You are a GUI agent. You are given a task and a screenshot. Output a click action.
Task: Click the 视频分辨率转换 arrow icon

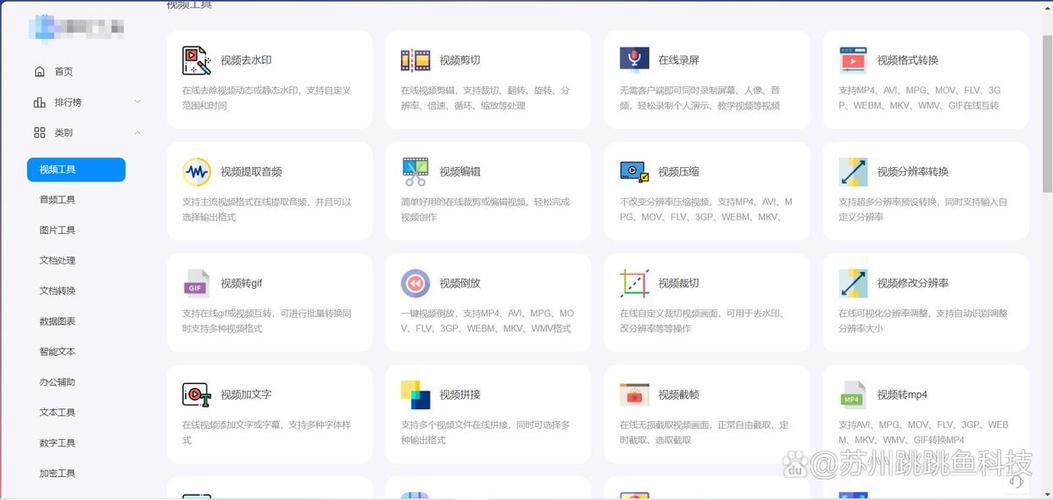(853, 172)
